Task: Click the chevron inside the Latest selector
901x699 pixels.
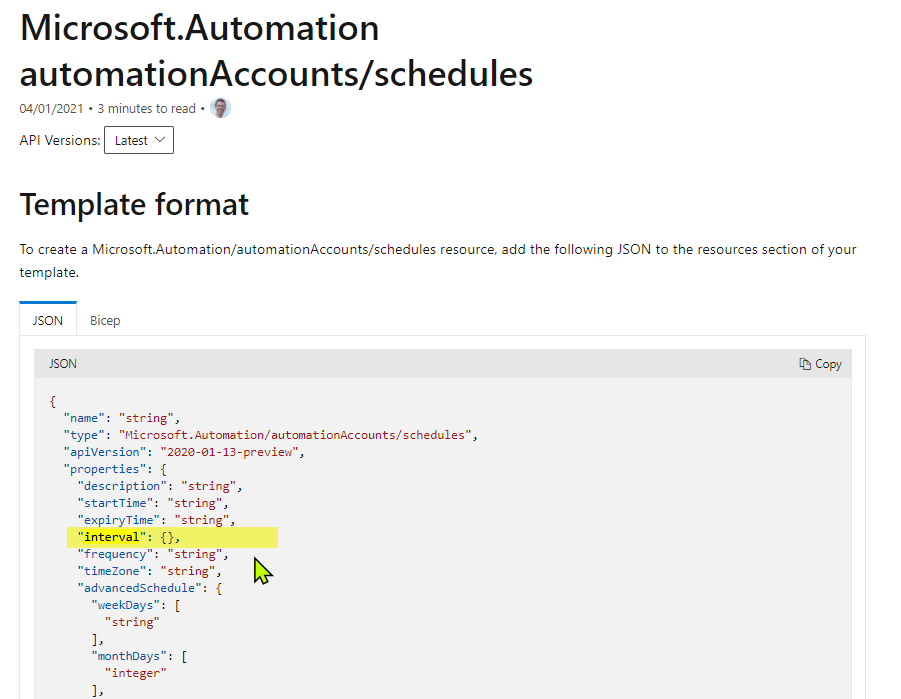Action: pyautogui.click(x=160, y=140)
